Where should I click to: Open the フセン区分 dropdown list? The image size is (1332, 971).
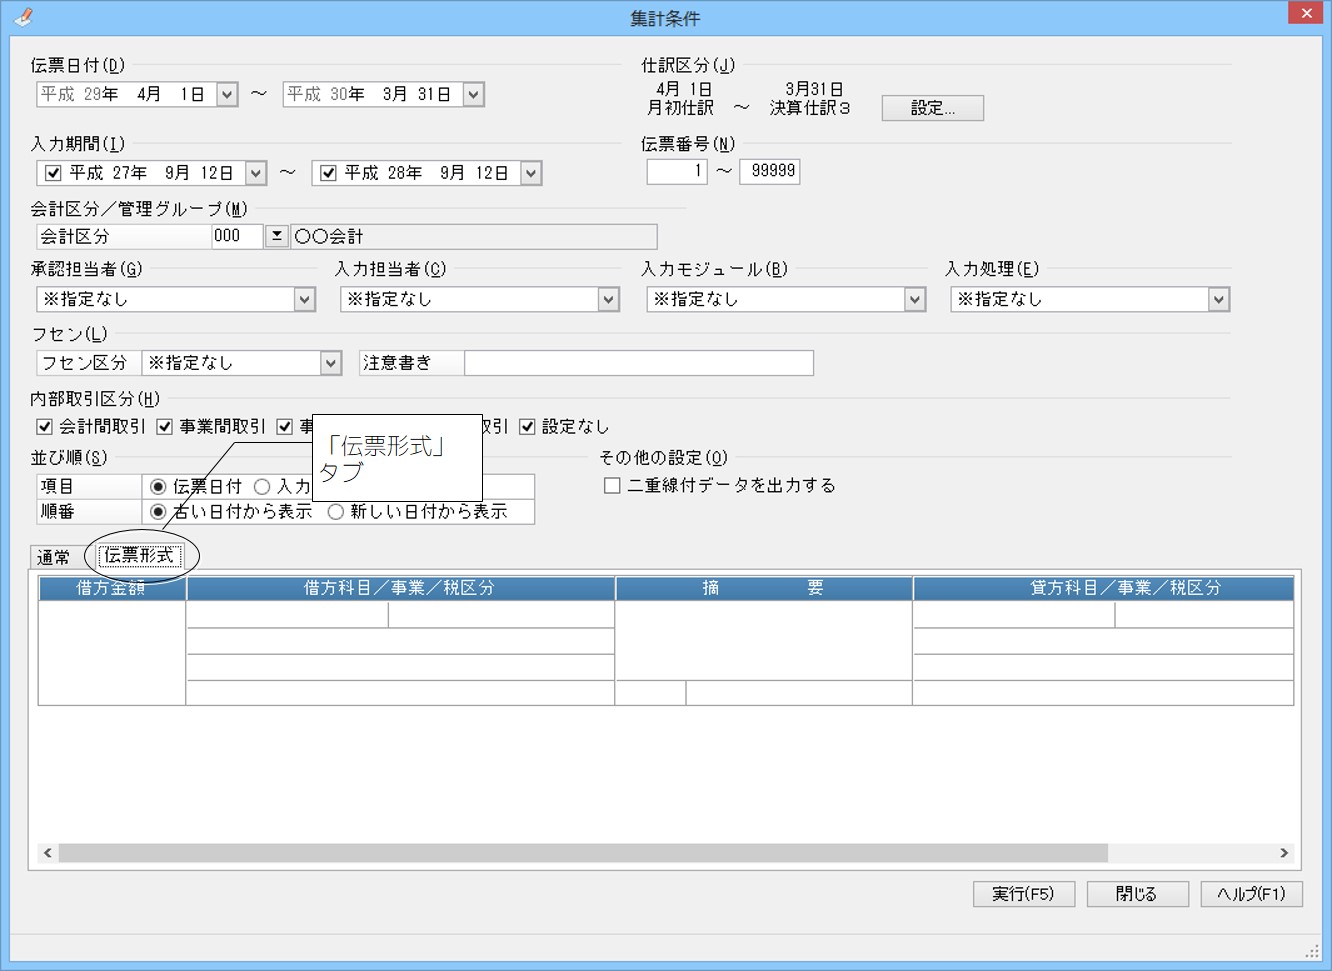pyautogui.click(x=331, y=364)
